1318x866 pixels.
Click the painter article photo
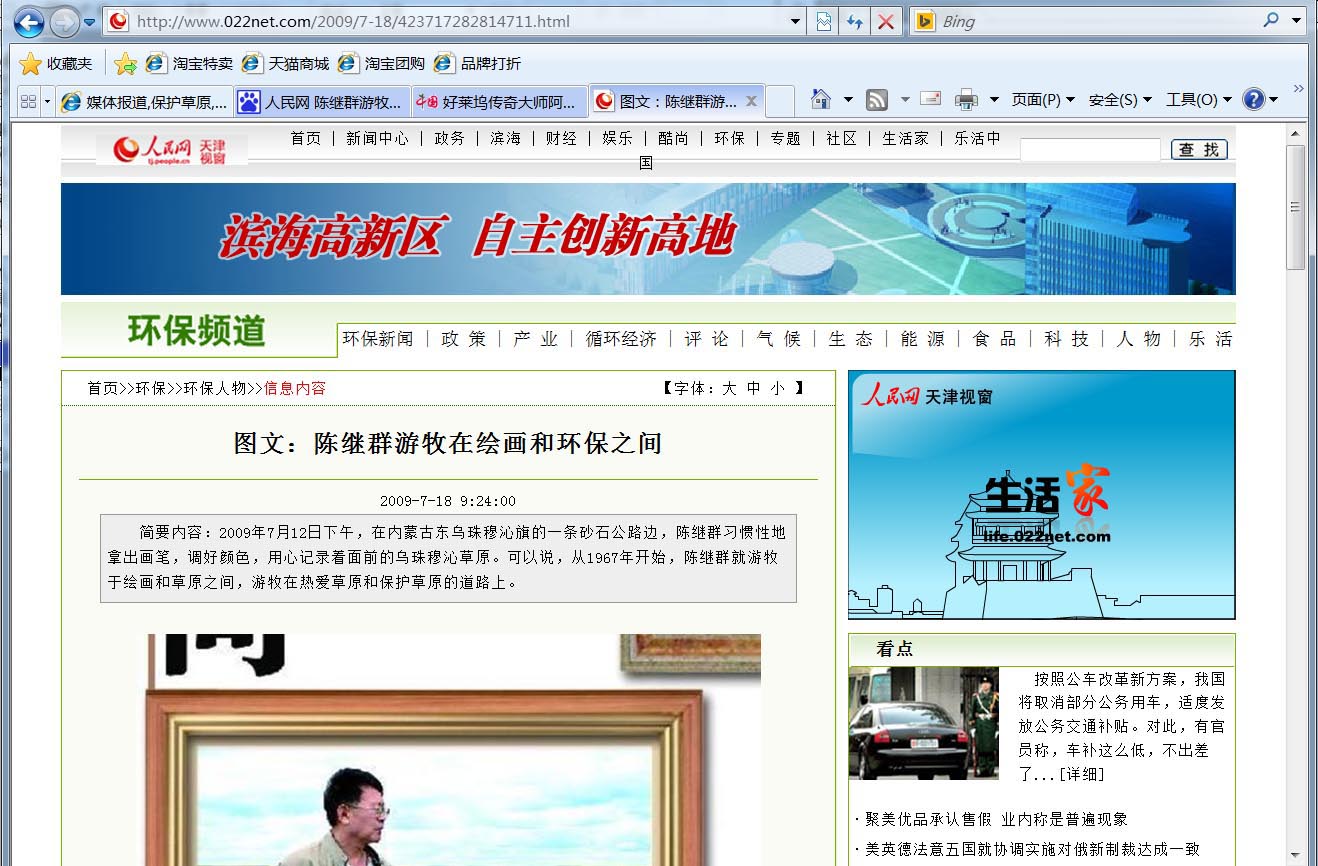[x=454, y=749]
